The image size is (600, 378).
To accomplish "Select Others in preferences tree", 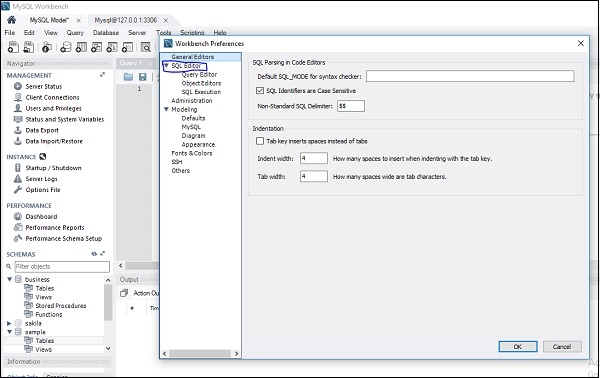I will tap(181, 171).
